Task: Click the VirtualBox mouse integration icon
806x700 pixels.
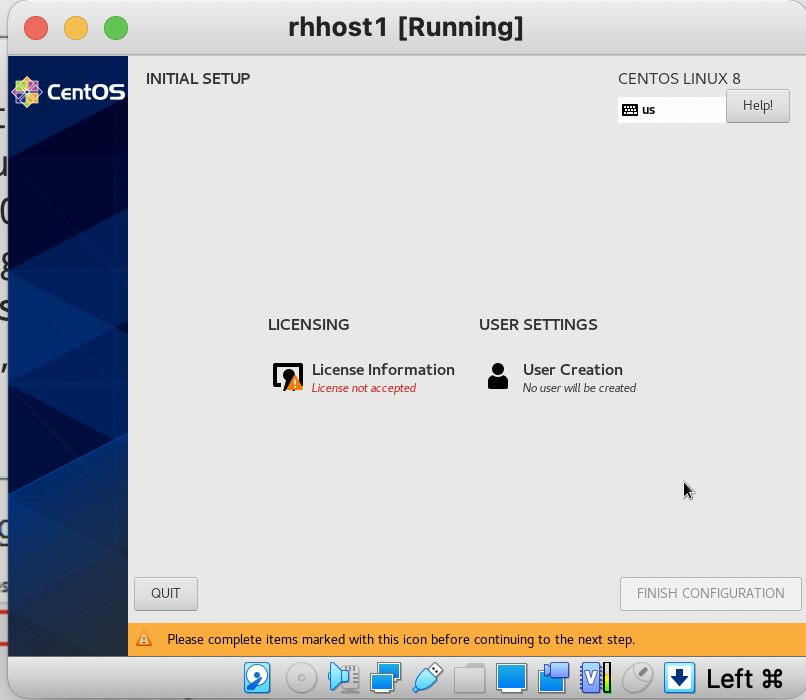Action: (637, 678)
